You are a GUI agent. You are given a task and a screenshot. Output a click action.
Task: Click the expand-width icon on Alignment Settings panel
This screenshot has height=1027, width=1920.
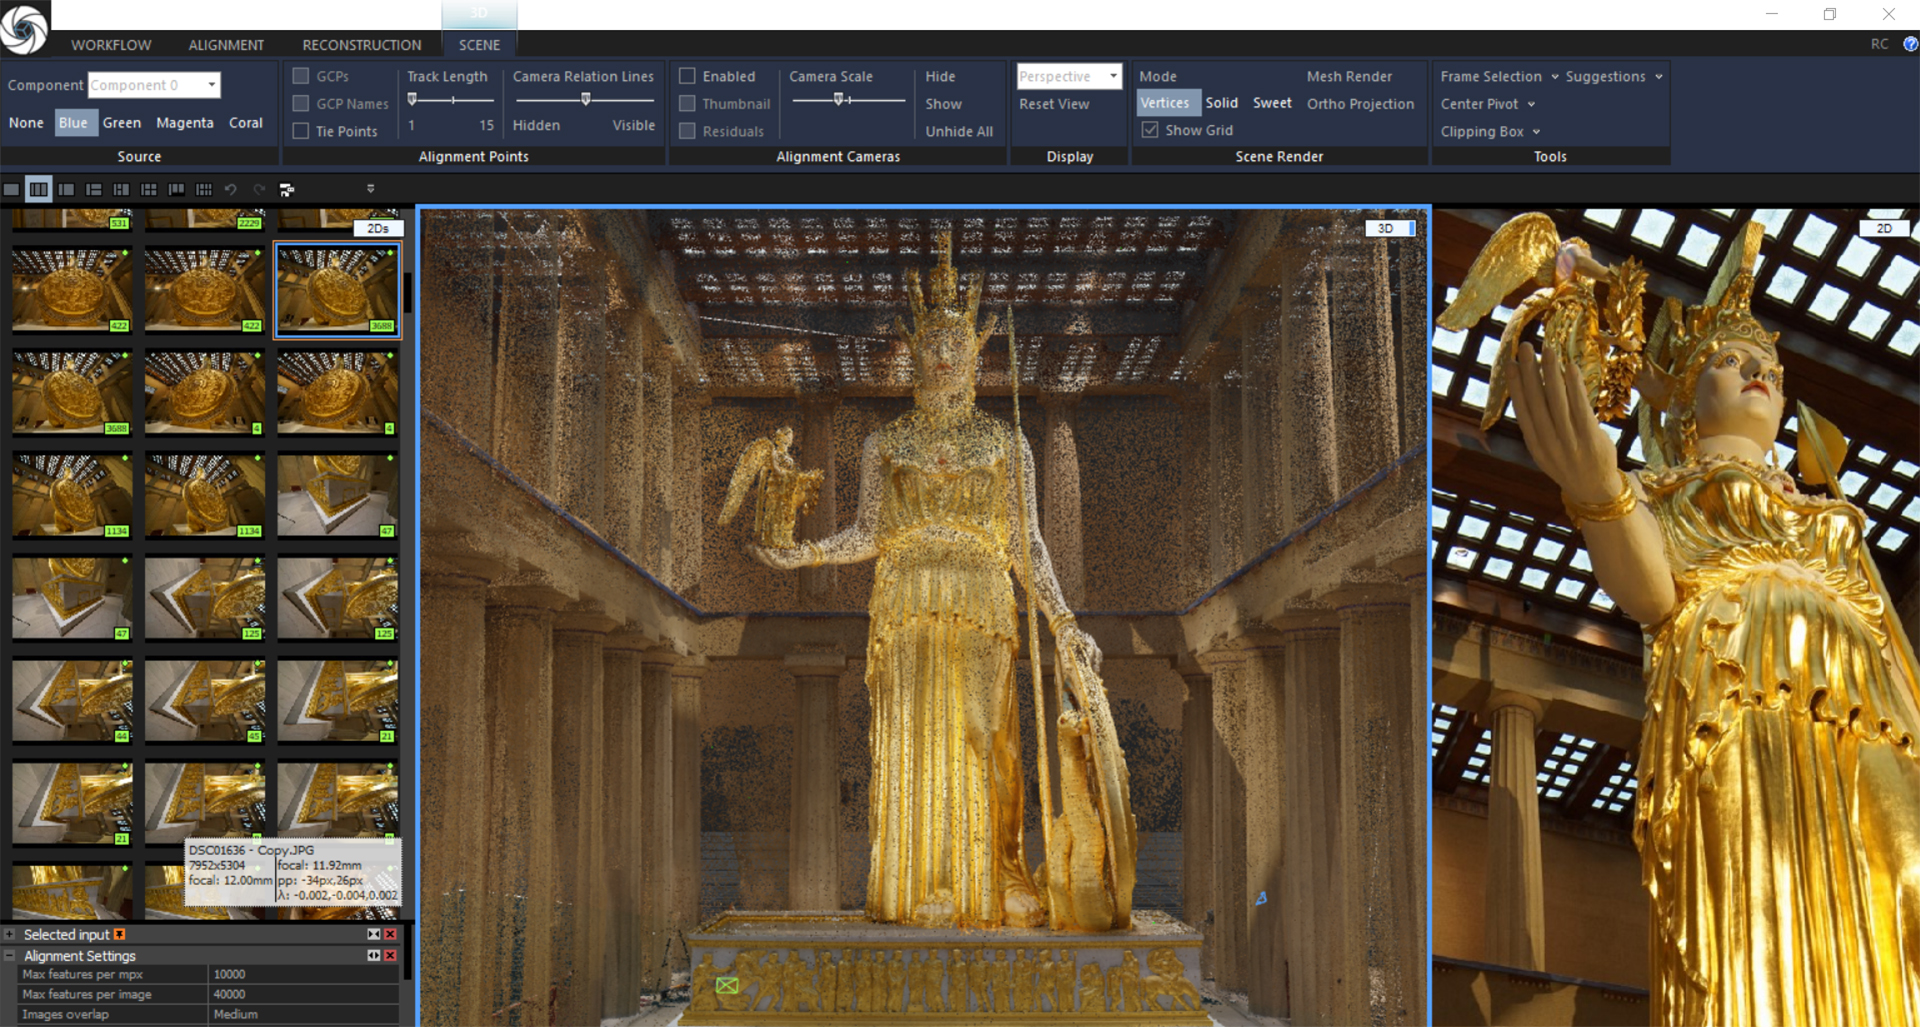coord(374,955)
